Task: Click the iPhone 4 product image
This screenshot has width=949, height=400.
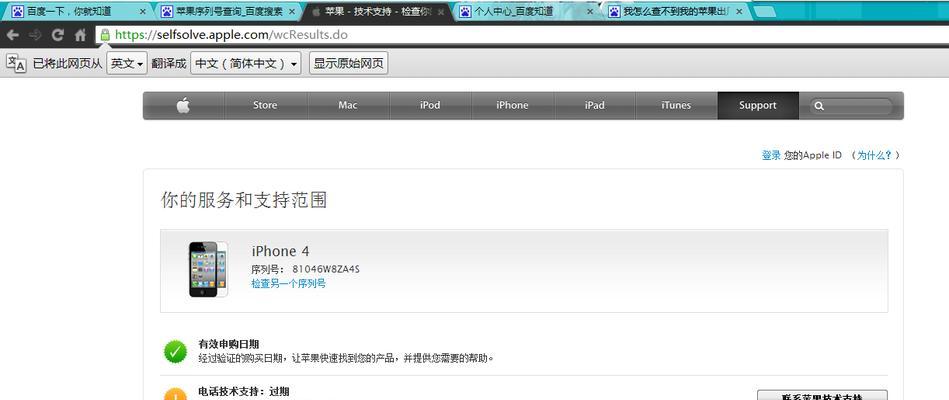Action: coord(208,269)
